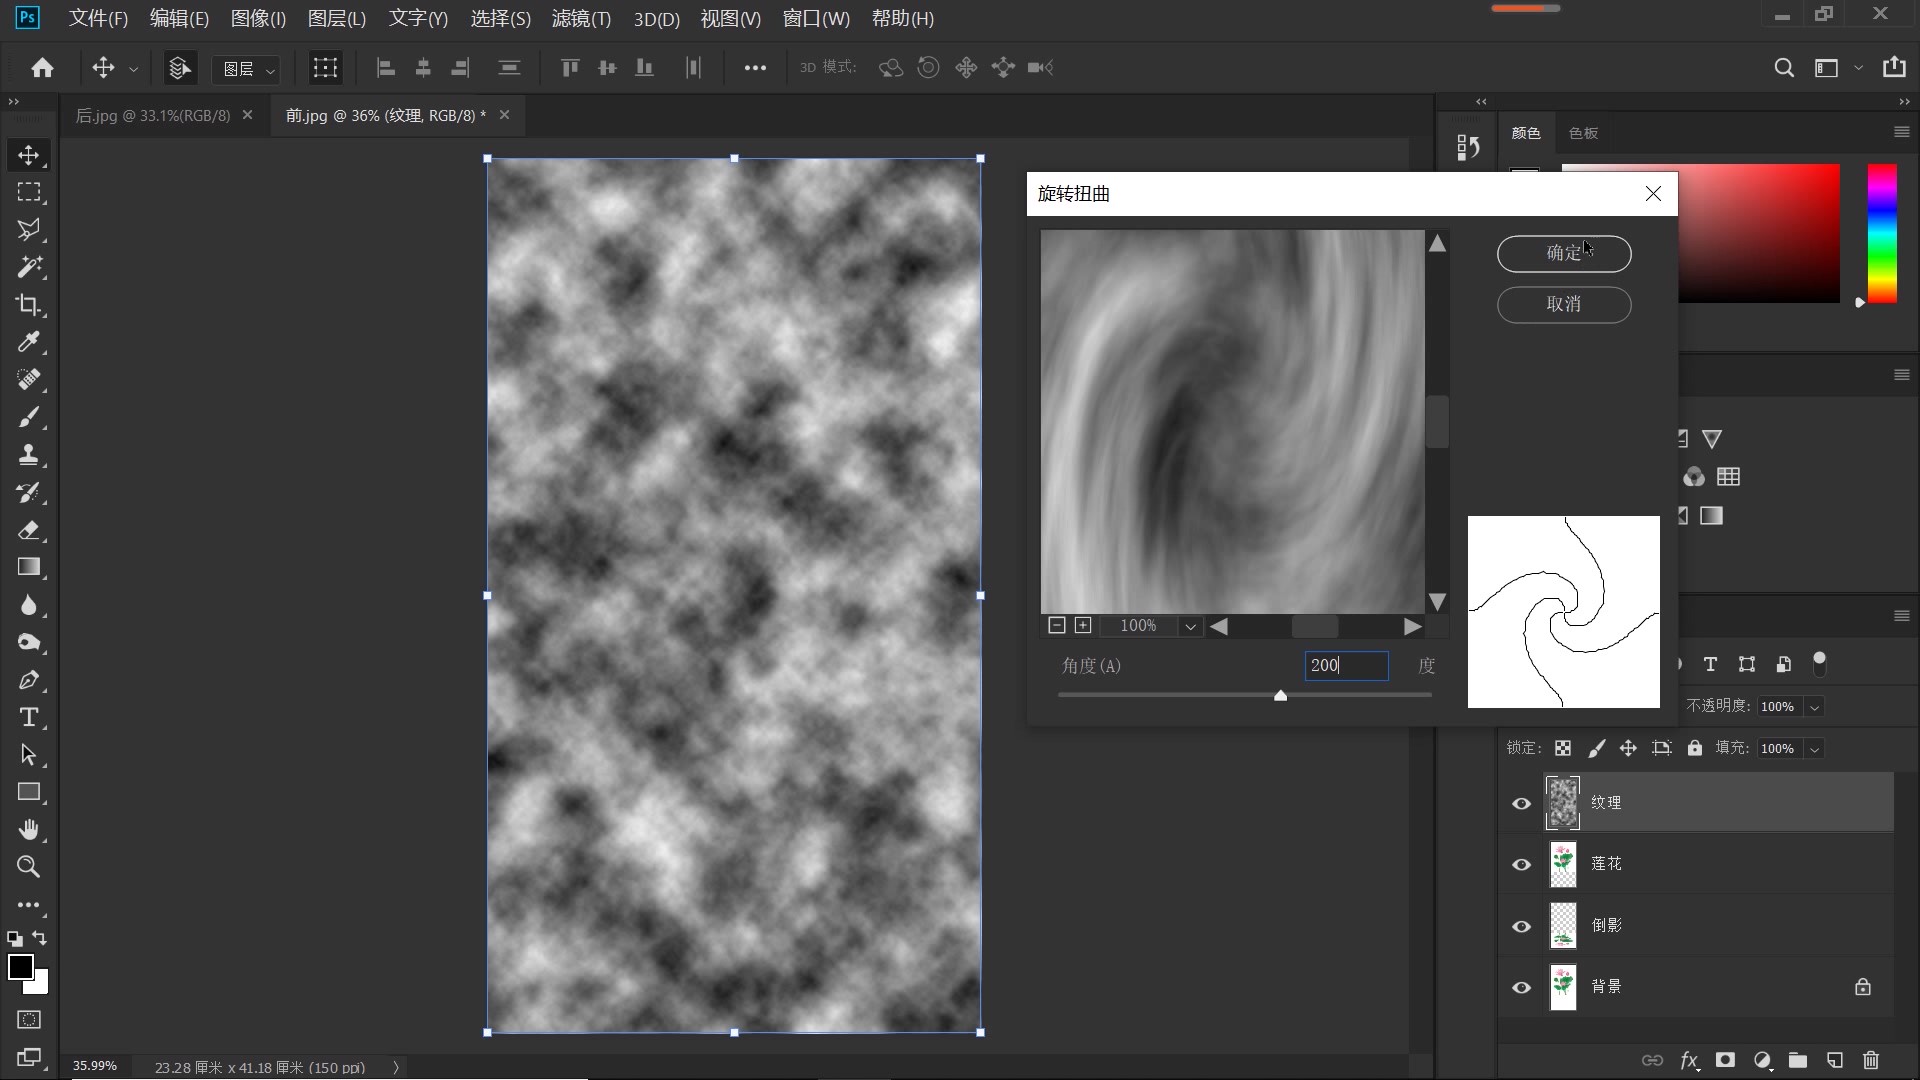Select the Hand tool
1920x1080 pixels.
[28, 830]
